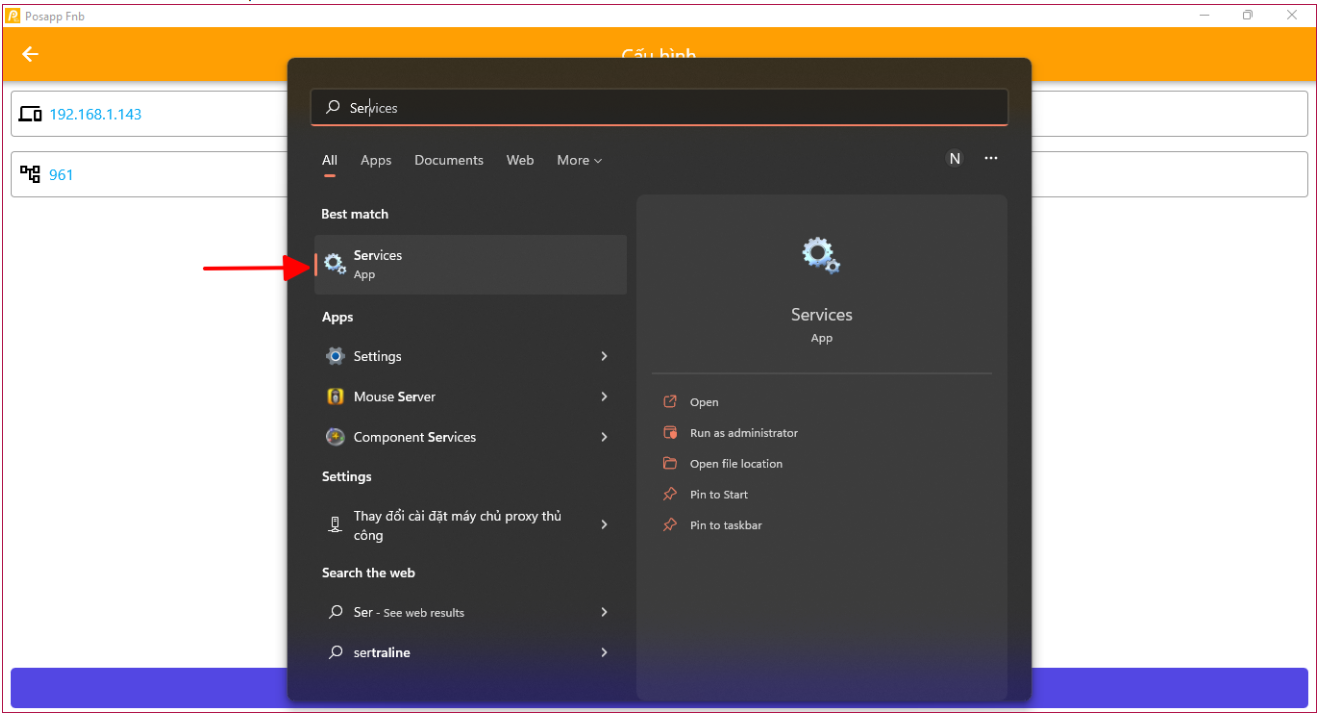The width and height of the screenshot is (1322, 718).
Task: Choose Run as administrator
Action: coord(743,433)
